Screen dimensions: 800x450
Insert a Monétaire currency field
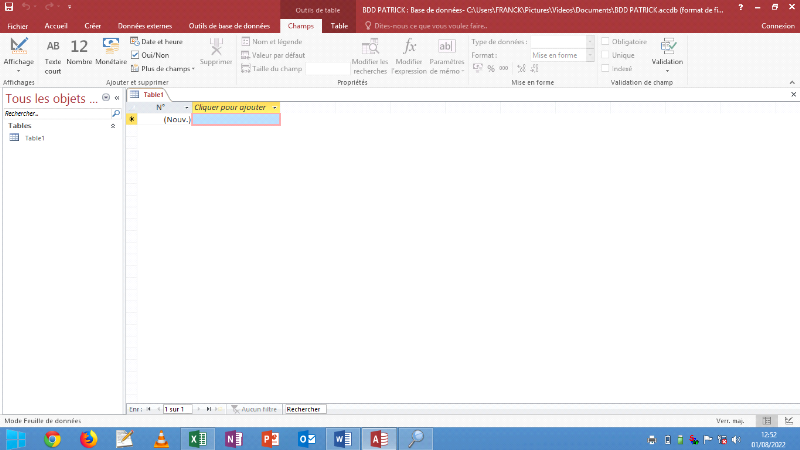coord(111,52)
